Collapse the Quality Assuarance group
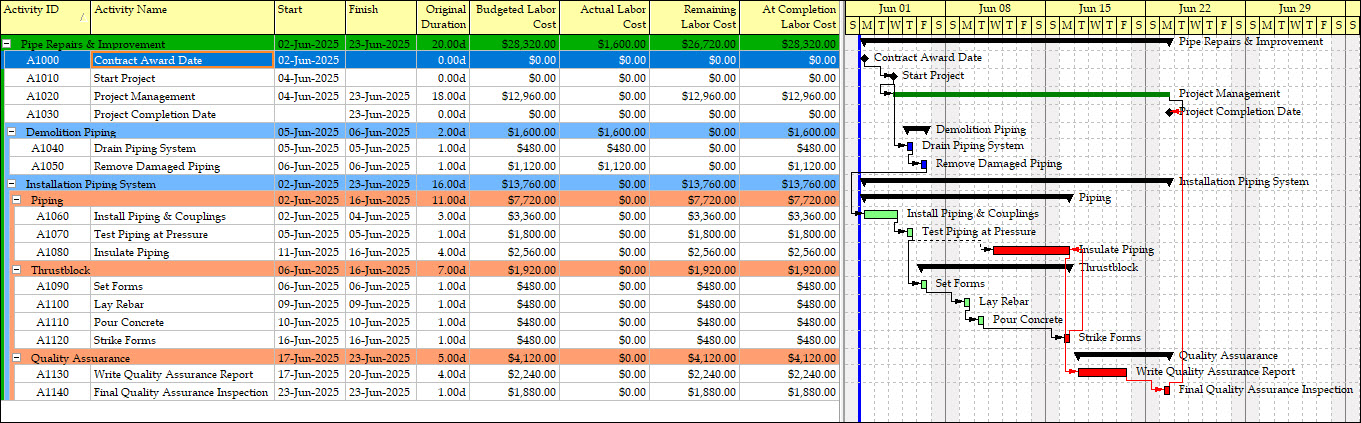Screen dimensions: 1361x423 pos(17,357)
